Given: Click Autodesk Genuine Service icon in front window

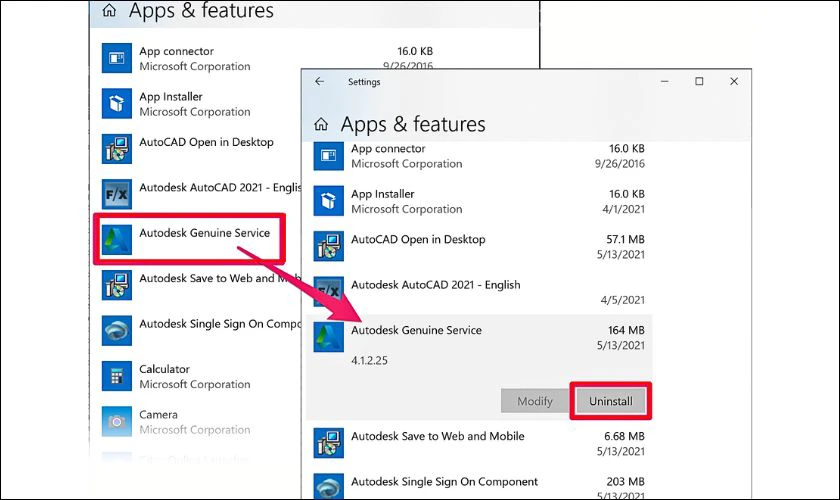Looking at the screenshot, I should pos(328,337).
